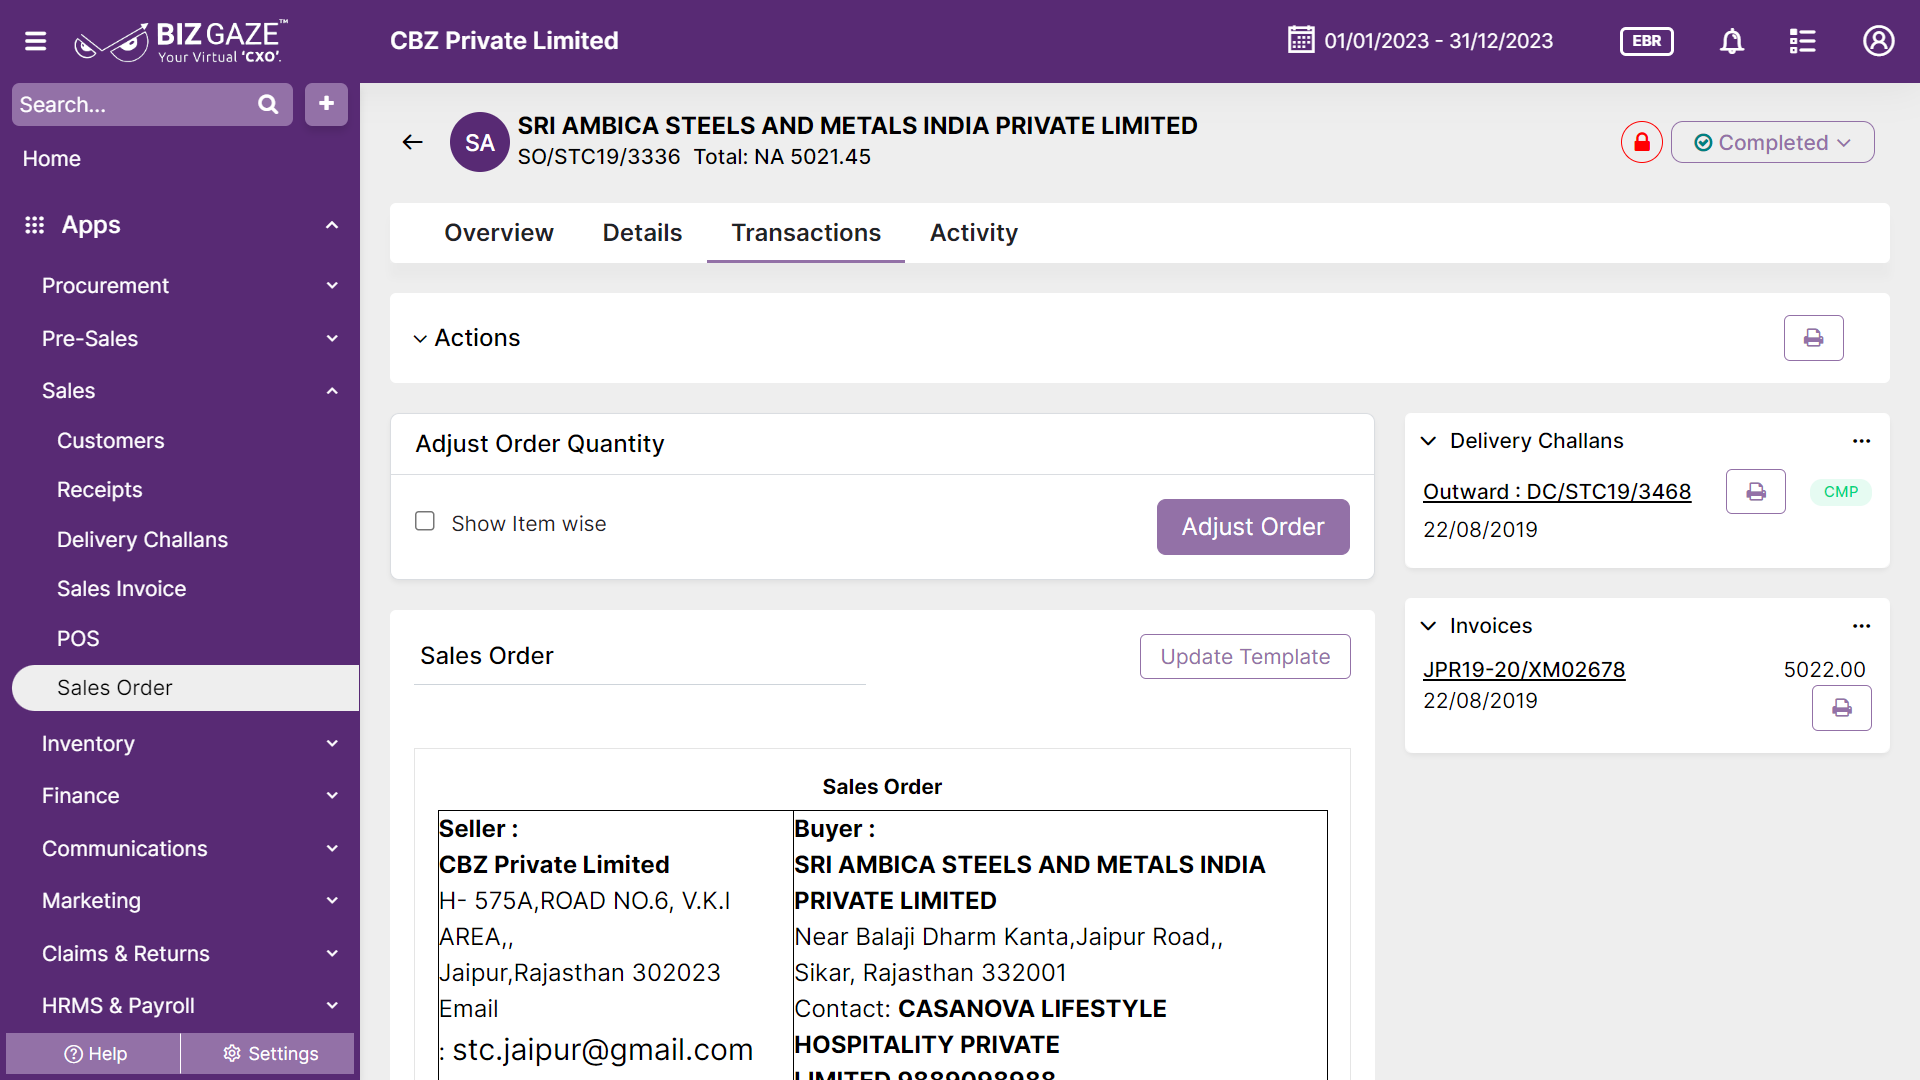Collapse the Sales menu
The width and height of the screenshot is (1920, 1080).
[x=332, y=391]
